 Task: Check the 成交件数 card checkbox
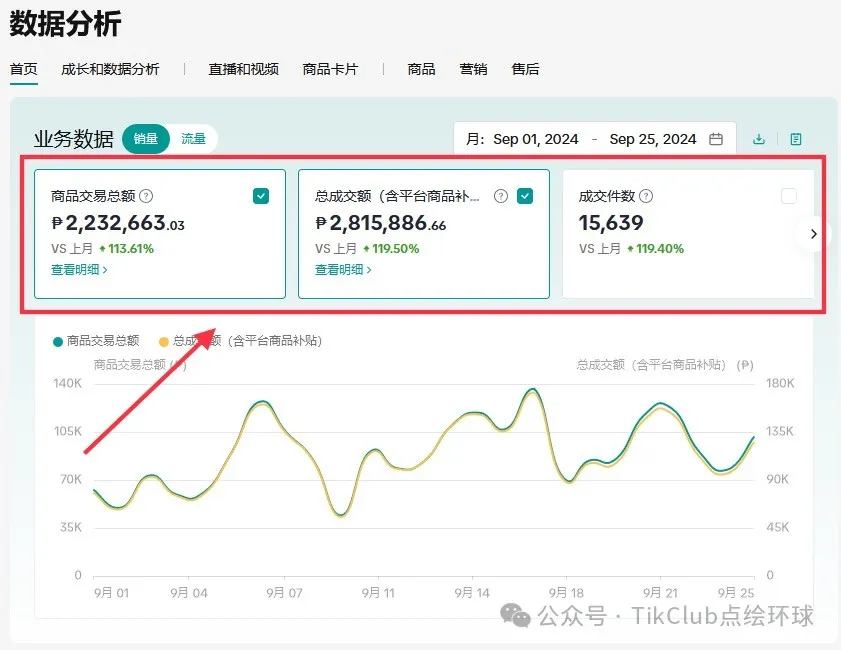789,196
